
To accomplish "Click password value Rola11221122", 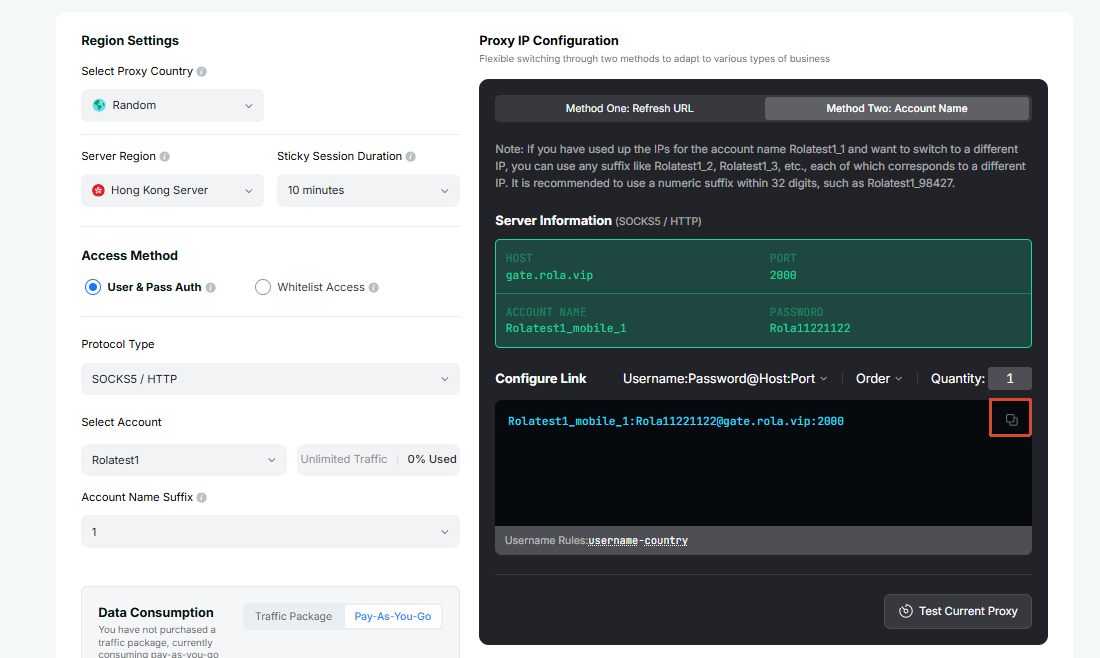I will tap(810, 328).
